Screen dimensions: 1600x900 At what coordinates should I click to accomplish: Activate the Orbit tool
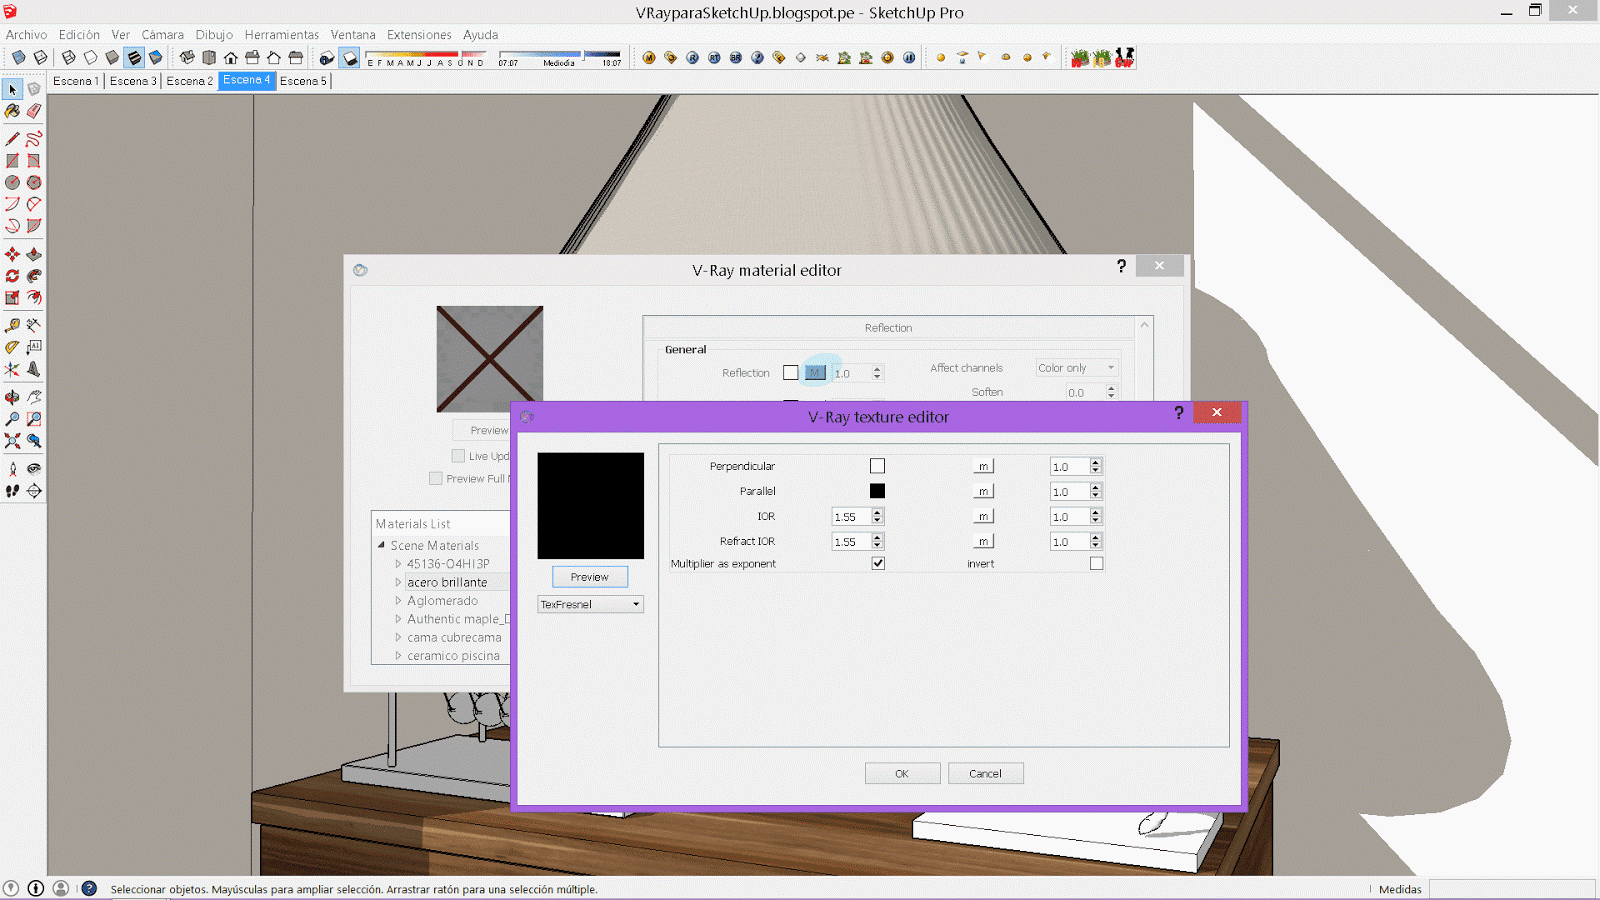(x=12, y=396)
